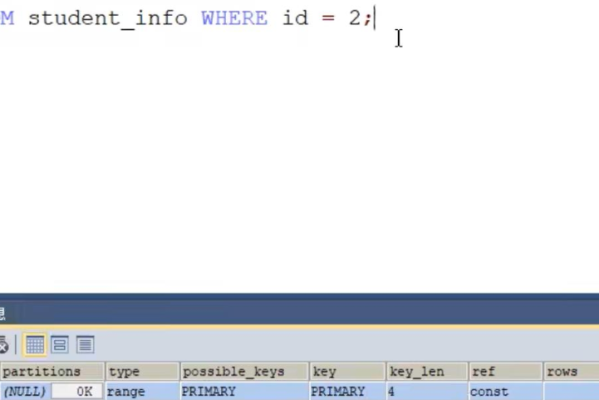Switch results to grid view
Screen dimensions: 599x400
[x=35, y=345]
